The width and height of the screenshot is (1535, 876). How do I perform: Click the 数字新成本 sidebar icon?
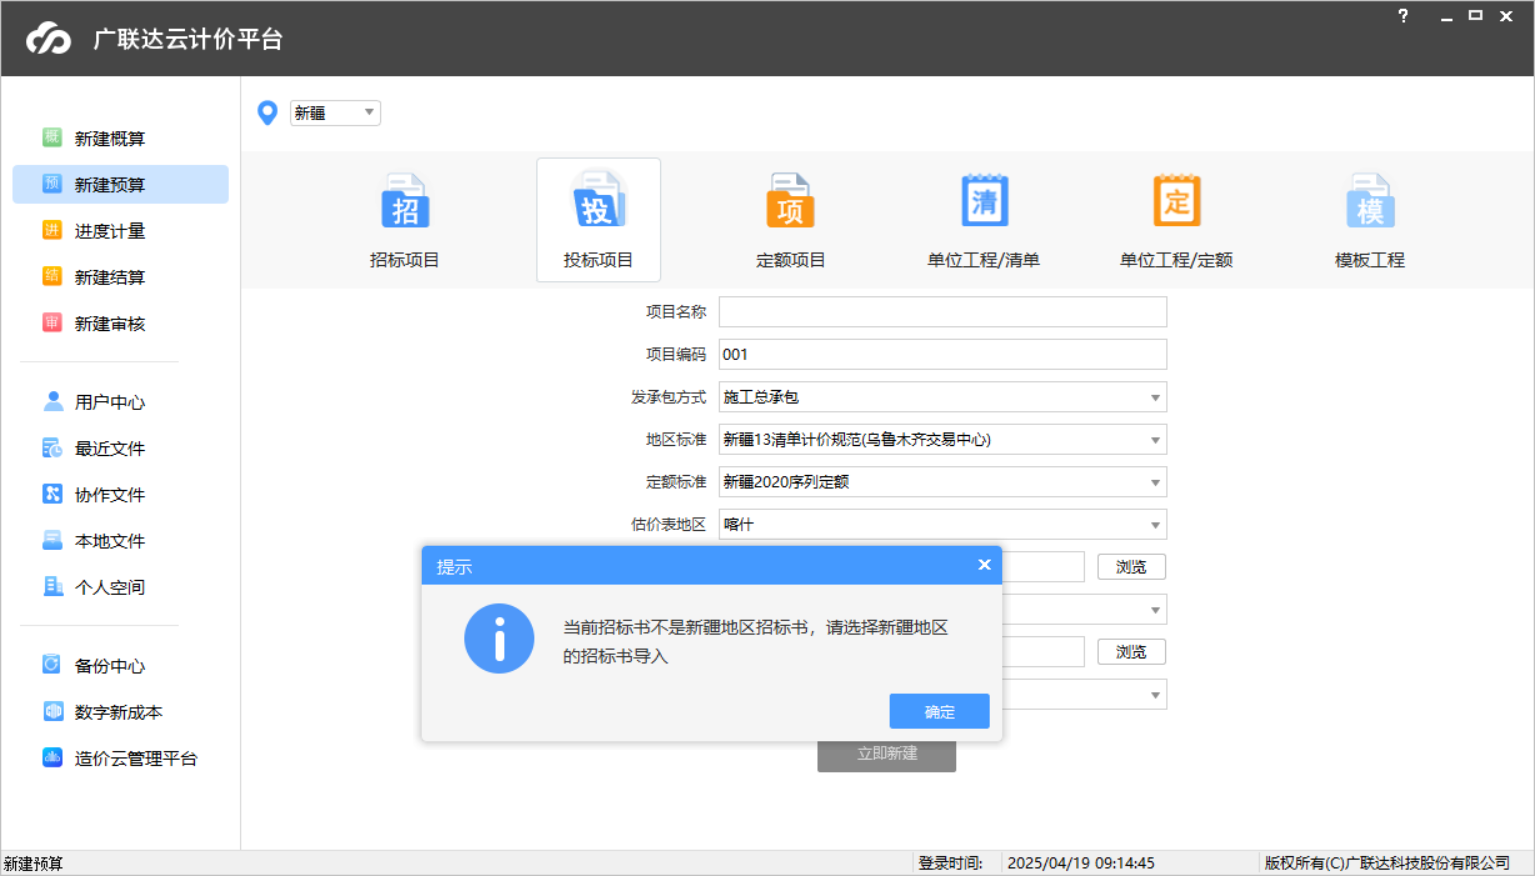click(52, 711)
